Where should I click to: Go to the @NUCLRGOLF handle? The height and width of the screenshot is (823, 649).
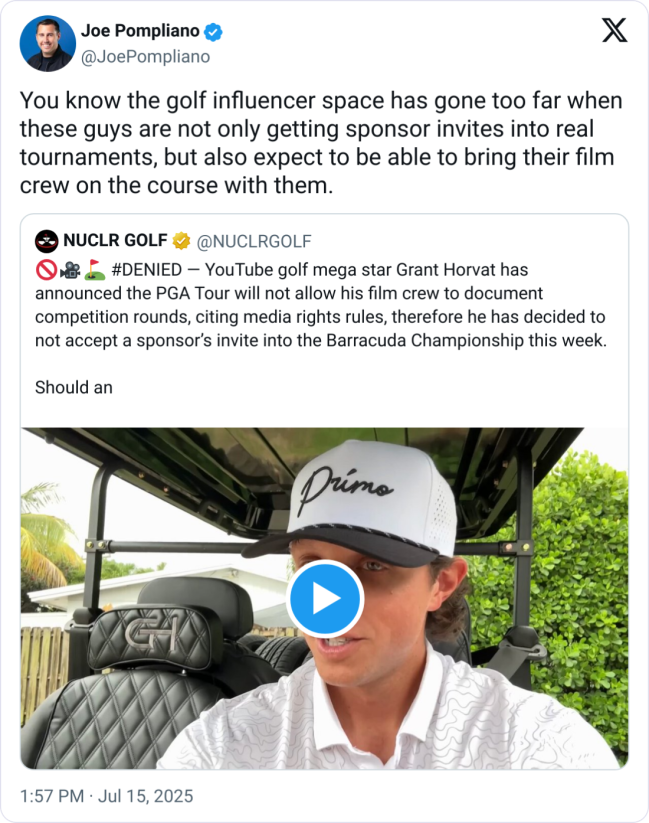[x=254, y=241]
